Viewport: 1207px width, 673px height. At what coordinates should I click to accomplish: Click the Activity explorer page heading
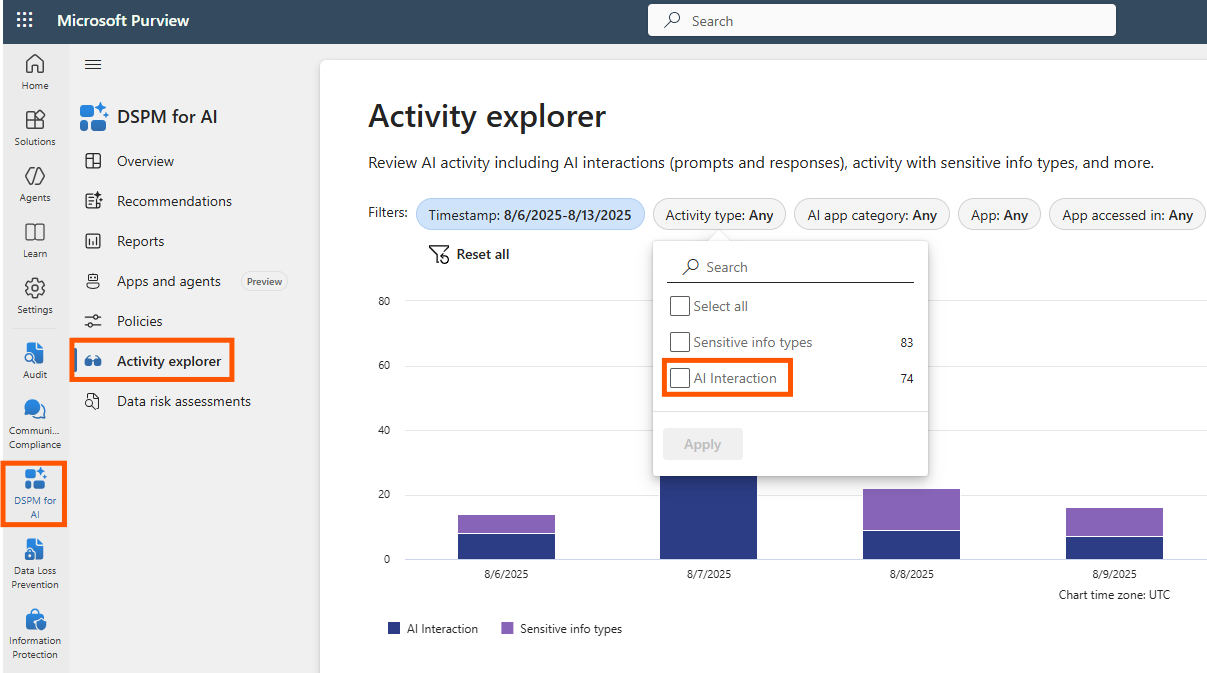pos(487,117)
